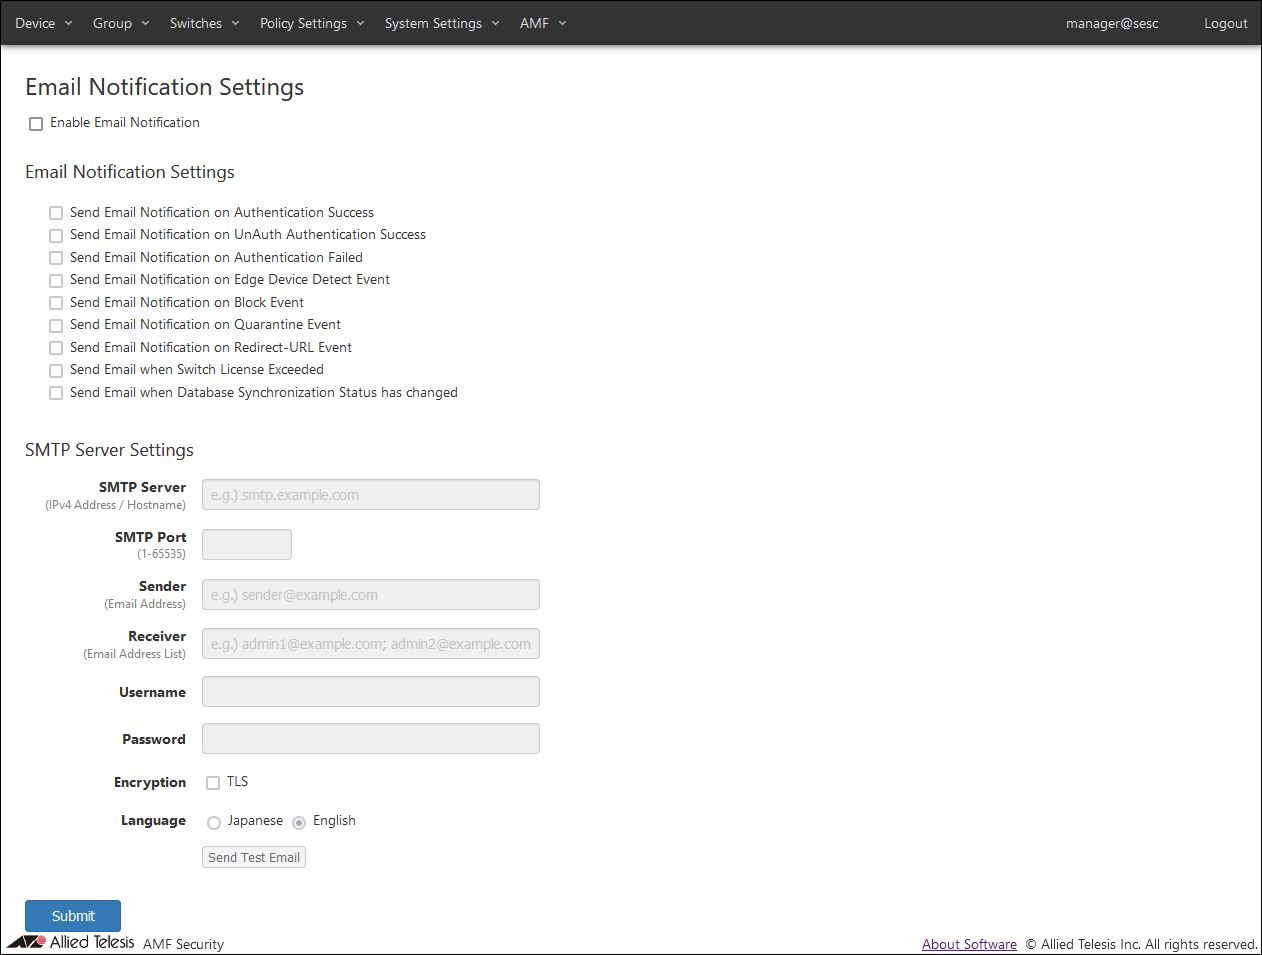Screen dimensions: 1262x955
Task: Click the Allied Telesis logo in footer
Action: [x=70, y=942]
